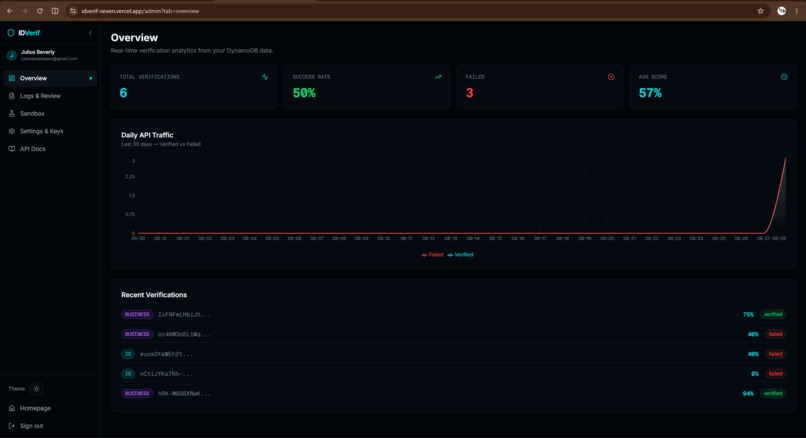Open API Docs in the sidebar
This screenshot has height=438, width=806.
[x=50, y=149]
